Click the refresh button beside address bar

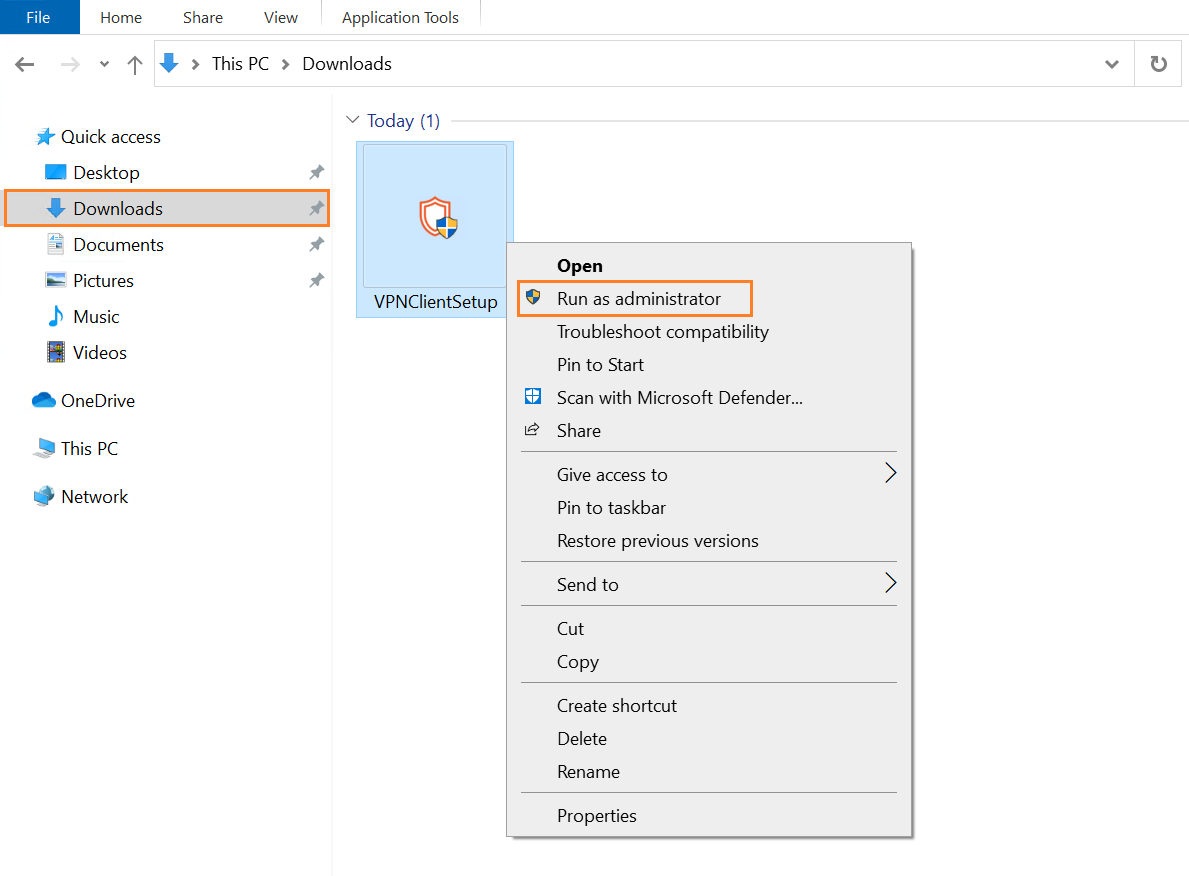pyautogui.click(x=1158, y=64)
